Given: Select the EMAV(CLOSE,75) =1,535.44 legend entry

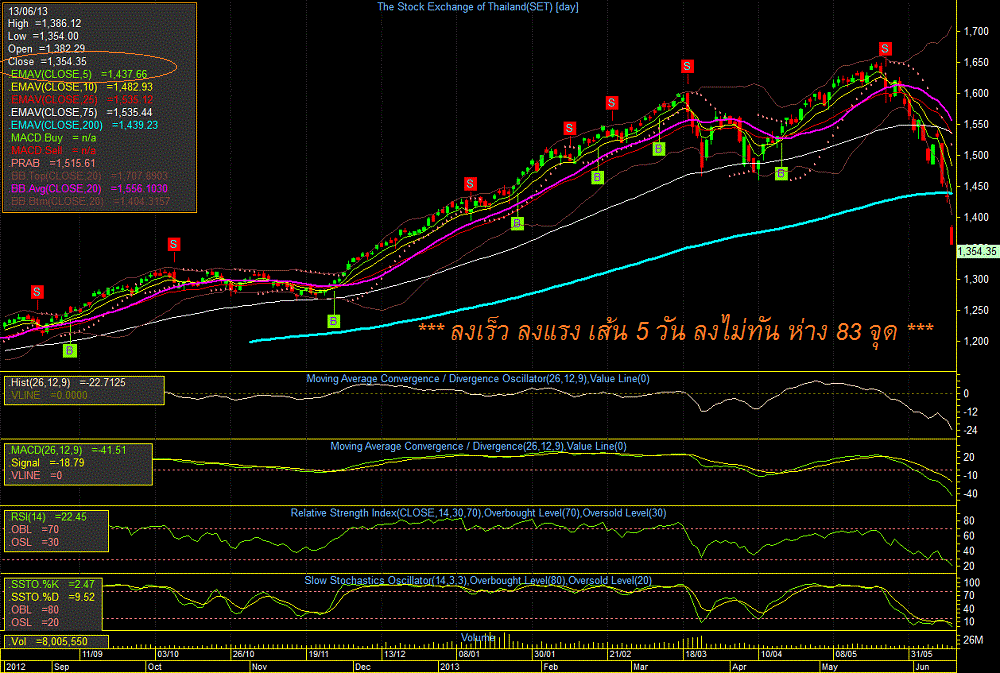Looking at the screenshot, I should [82, 112].
